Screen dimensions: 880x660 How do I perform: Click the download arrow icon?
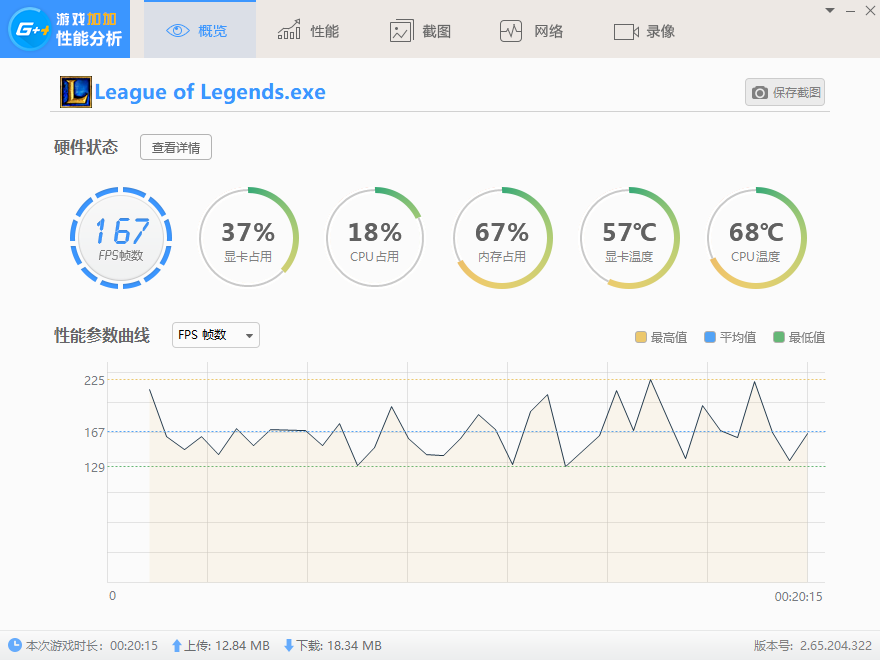pos(289,645)
